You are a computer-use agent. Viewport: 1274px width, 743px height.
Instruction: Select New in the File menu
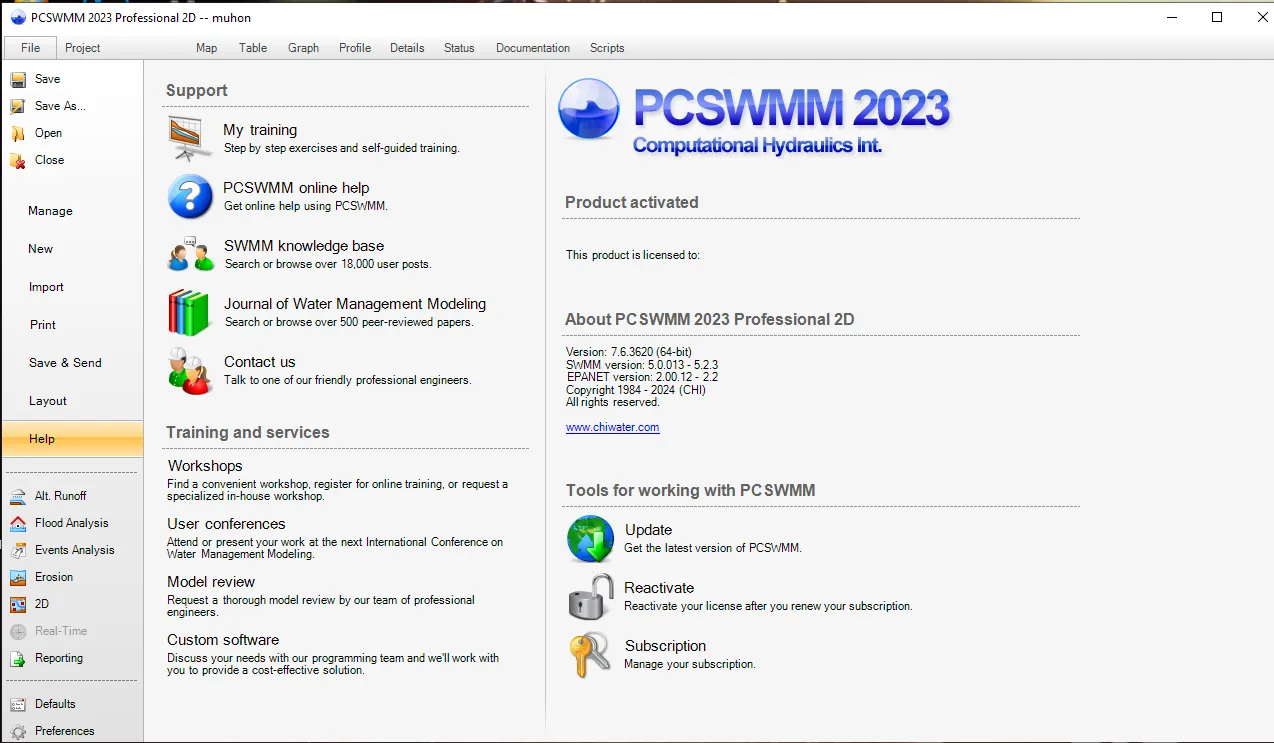(x=72, y=249)
